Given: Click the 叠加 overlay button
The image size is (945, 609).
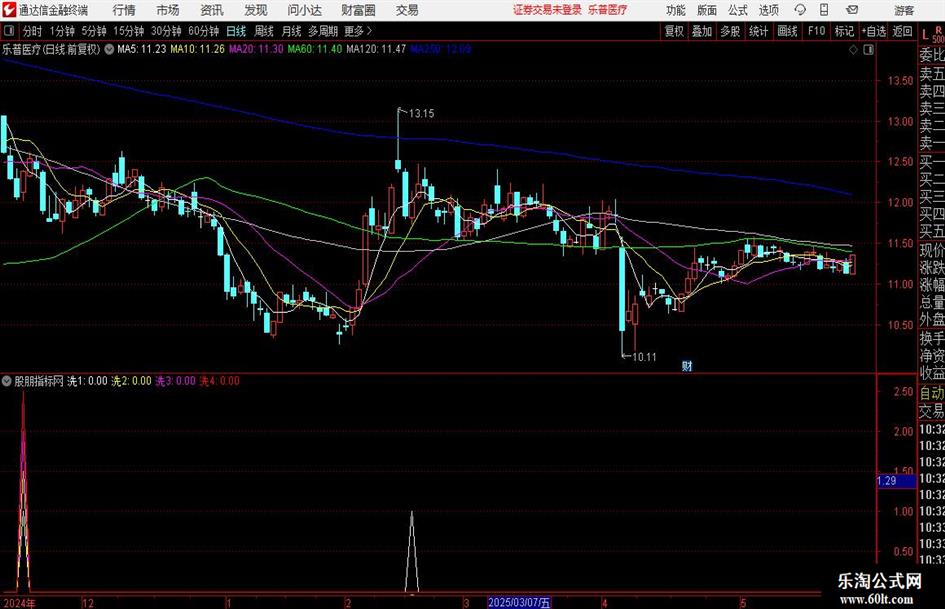Looking at the screenshot, I should pos(702,31).
